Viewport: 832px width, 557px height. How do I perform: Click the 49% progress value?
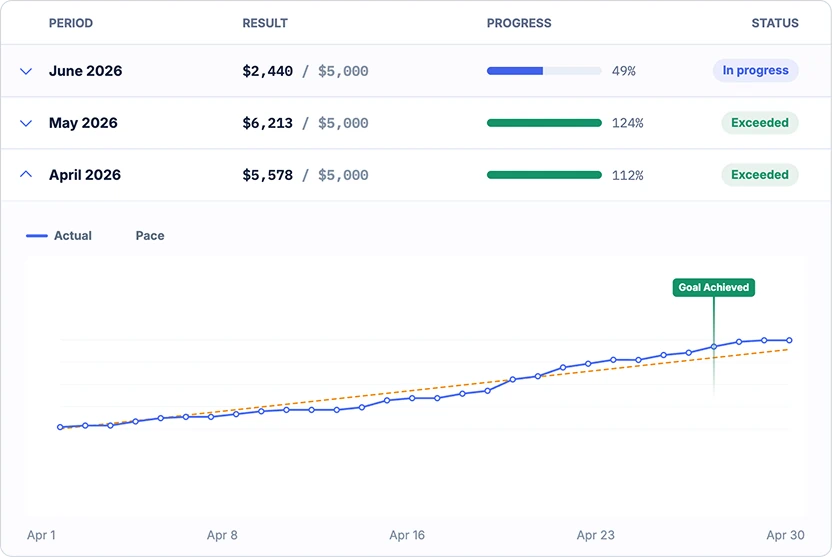(623, 71)
